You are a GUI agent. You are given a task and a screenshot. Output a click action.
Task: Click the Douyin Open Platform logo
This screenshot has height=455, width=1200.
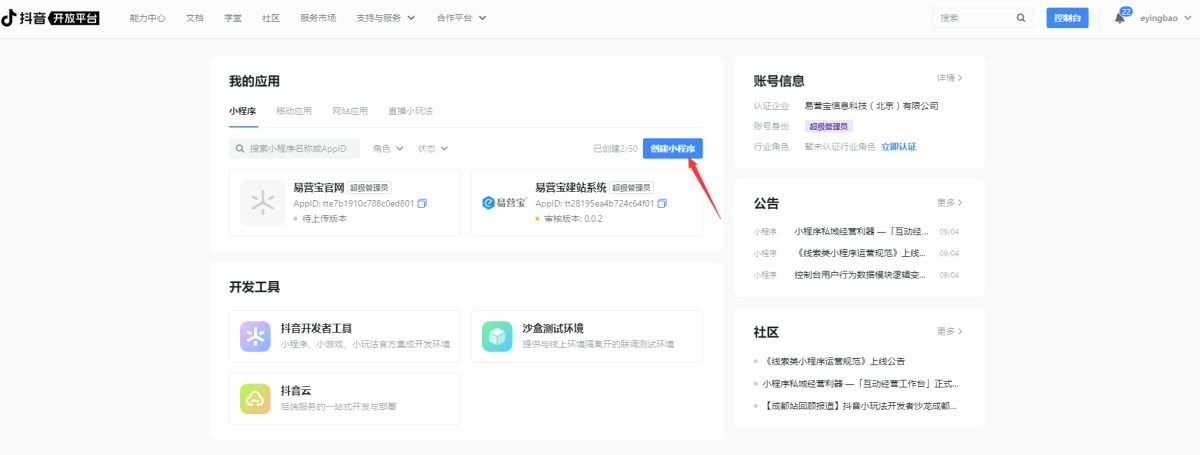(x=51, y=17)
